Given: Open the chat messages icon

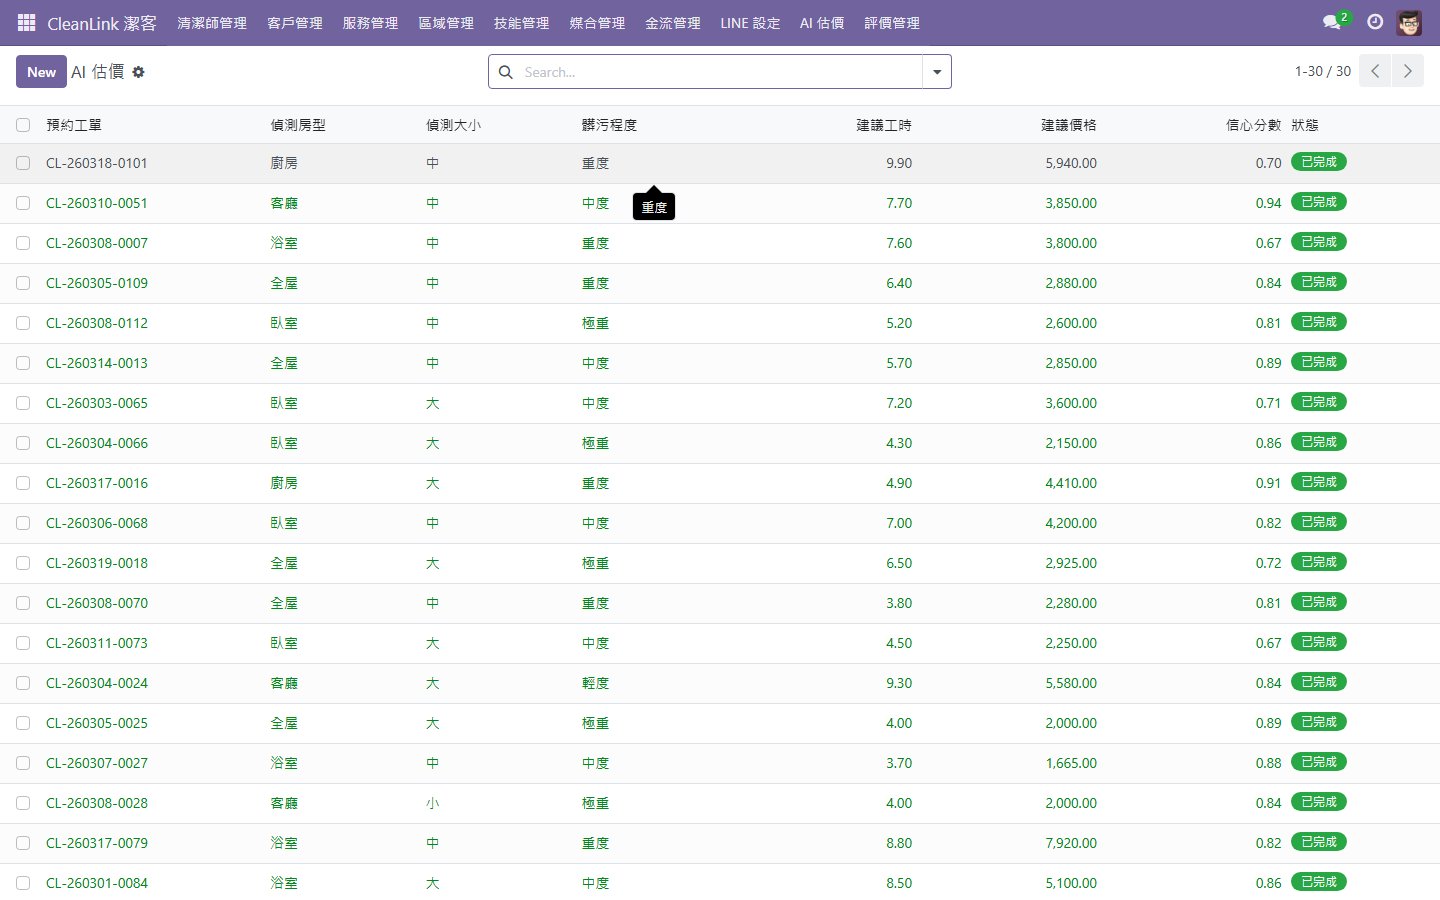Looking at the screenshot, I should (1331, 22).
